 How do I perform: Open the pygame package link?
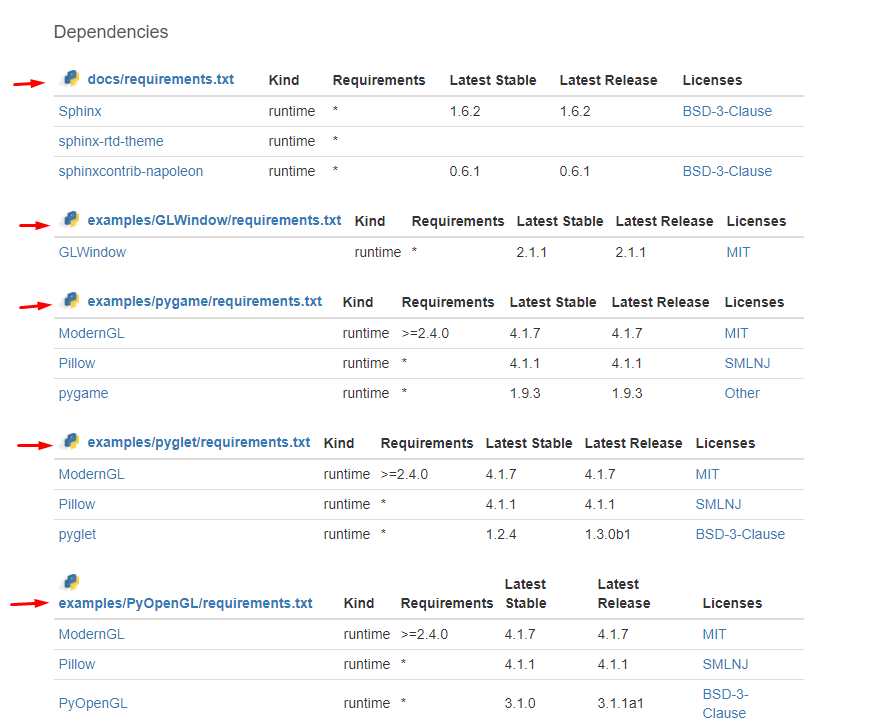click(x=83, y=394)
